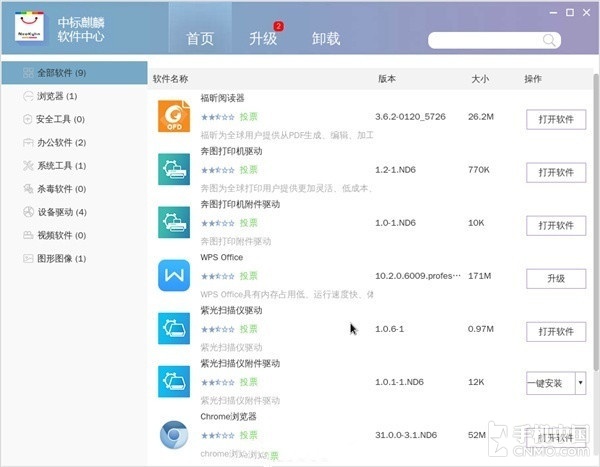Click the 奔图打印机驱动 printer icon

(174, 169)
